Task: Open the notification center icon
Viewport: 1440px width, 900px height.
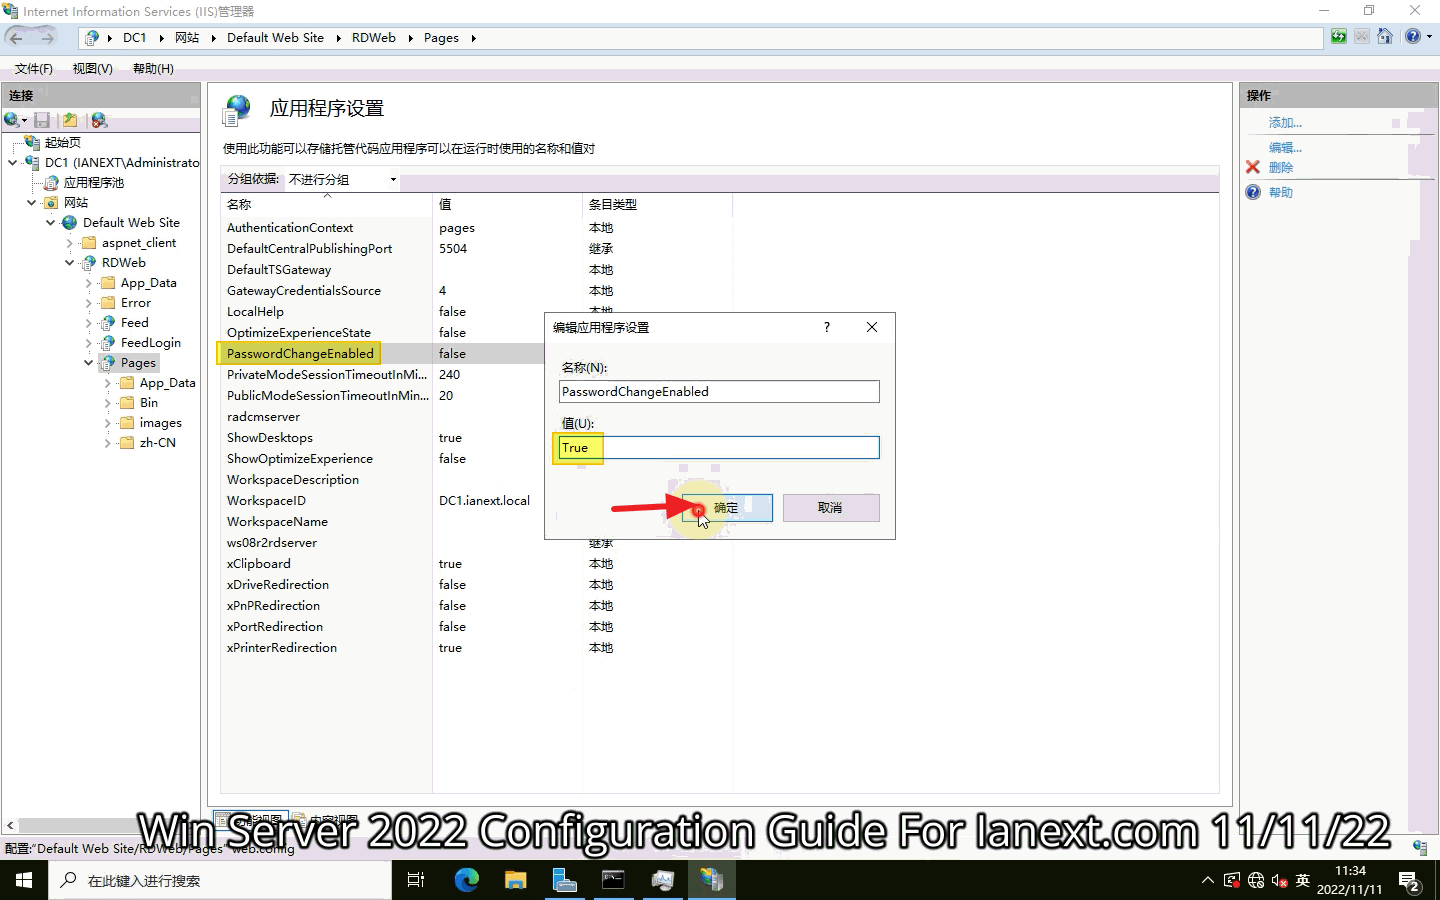Action: point(1409,881)
